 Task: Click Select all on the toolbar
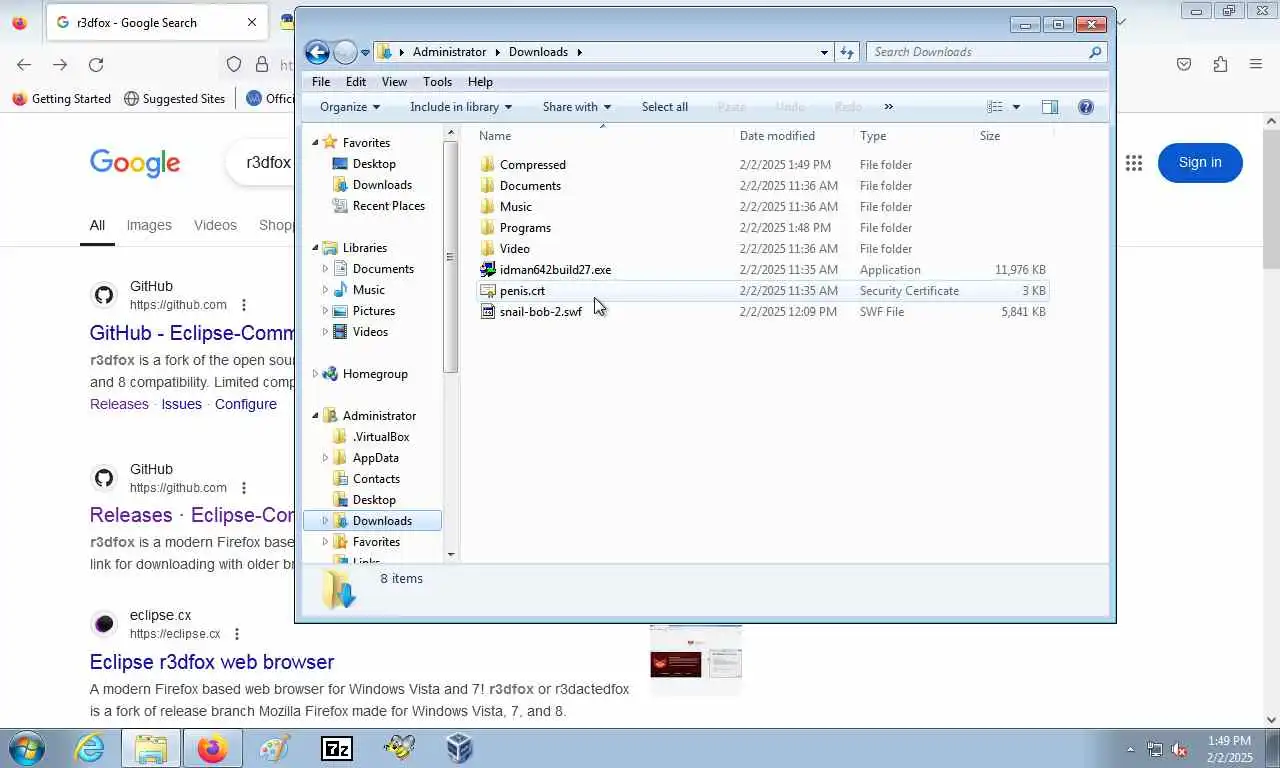(665, 107)
